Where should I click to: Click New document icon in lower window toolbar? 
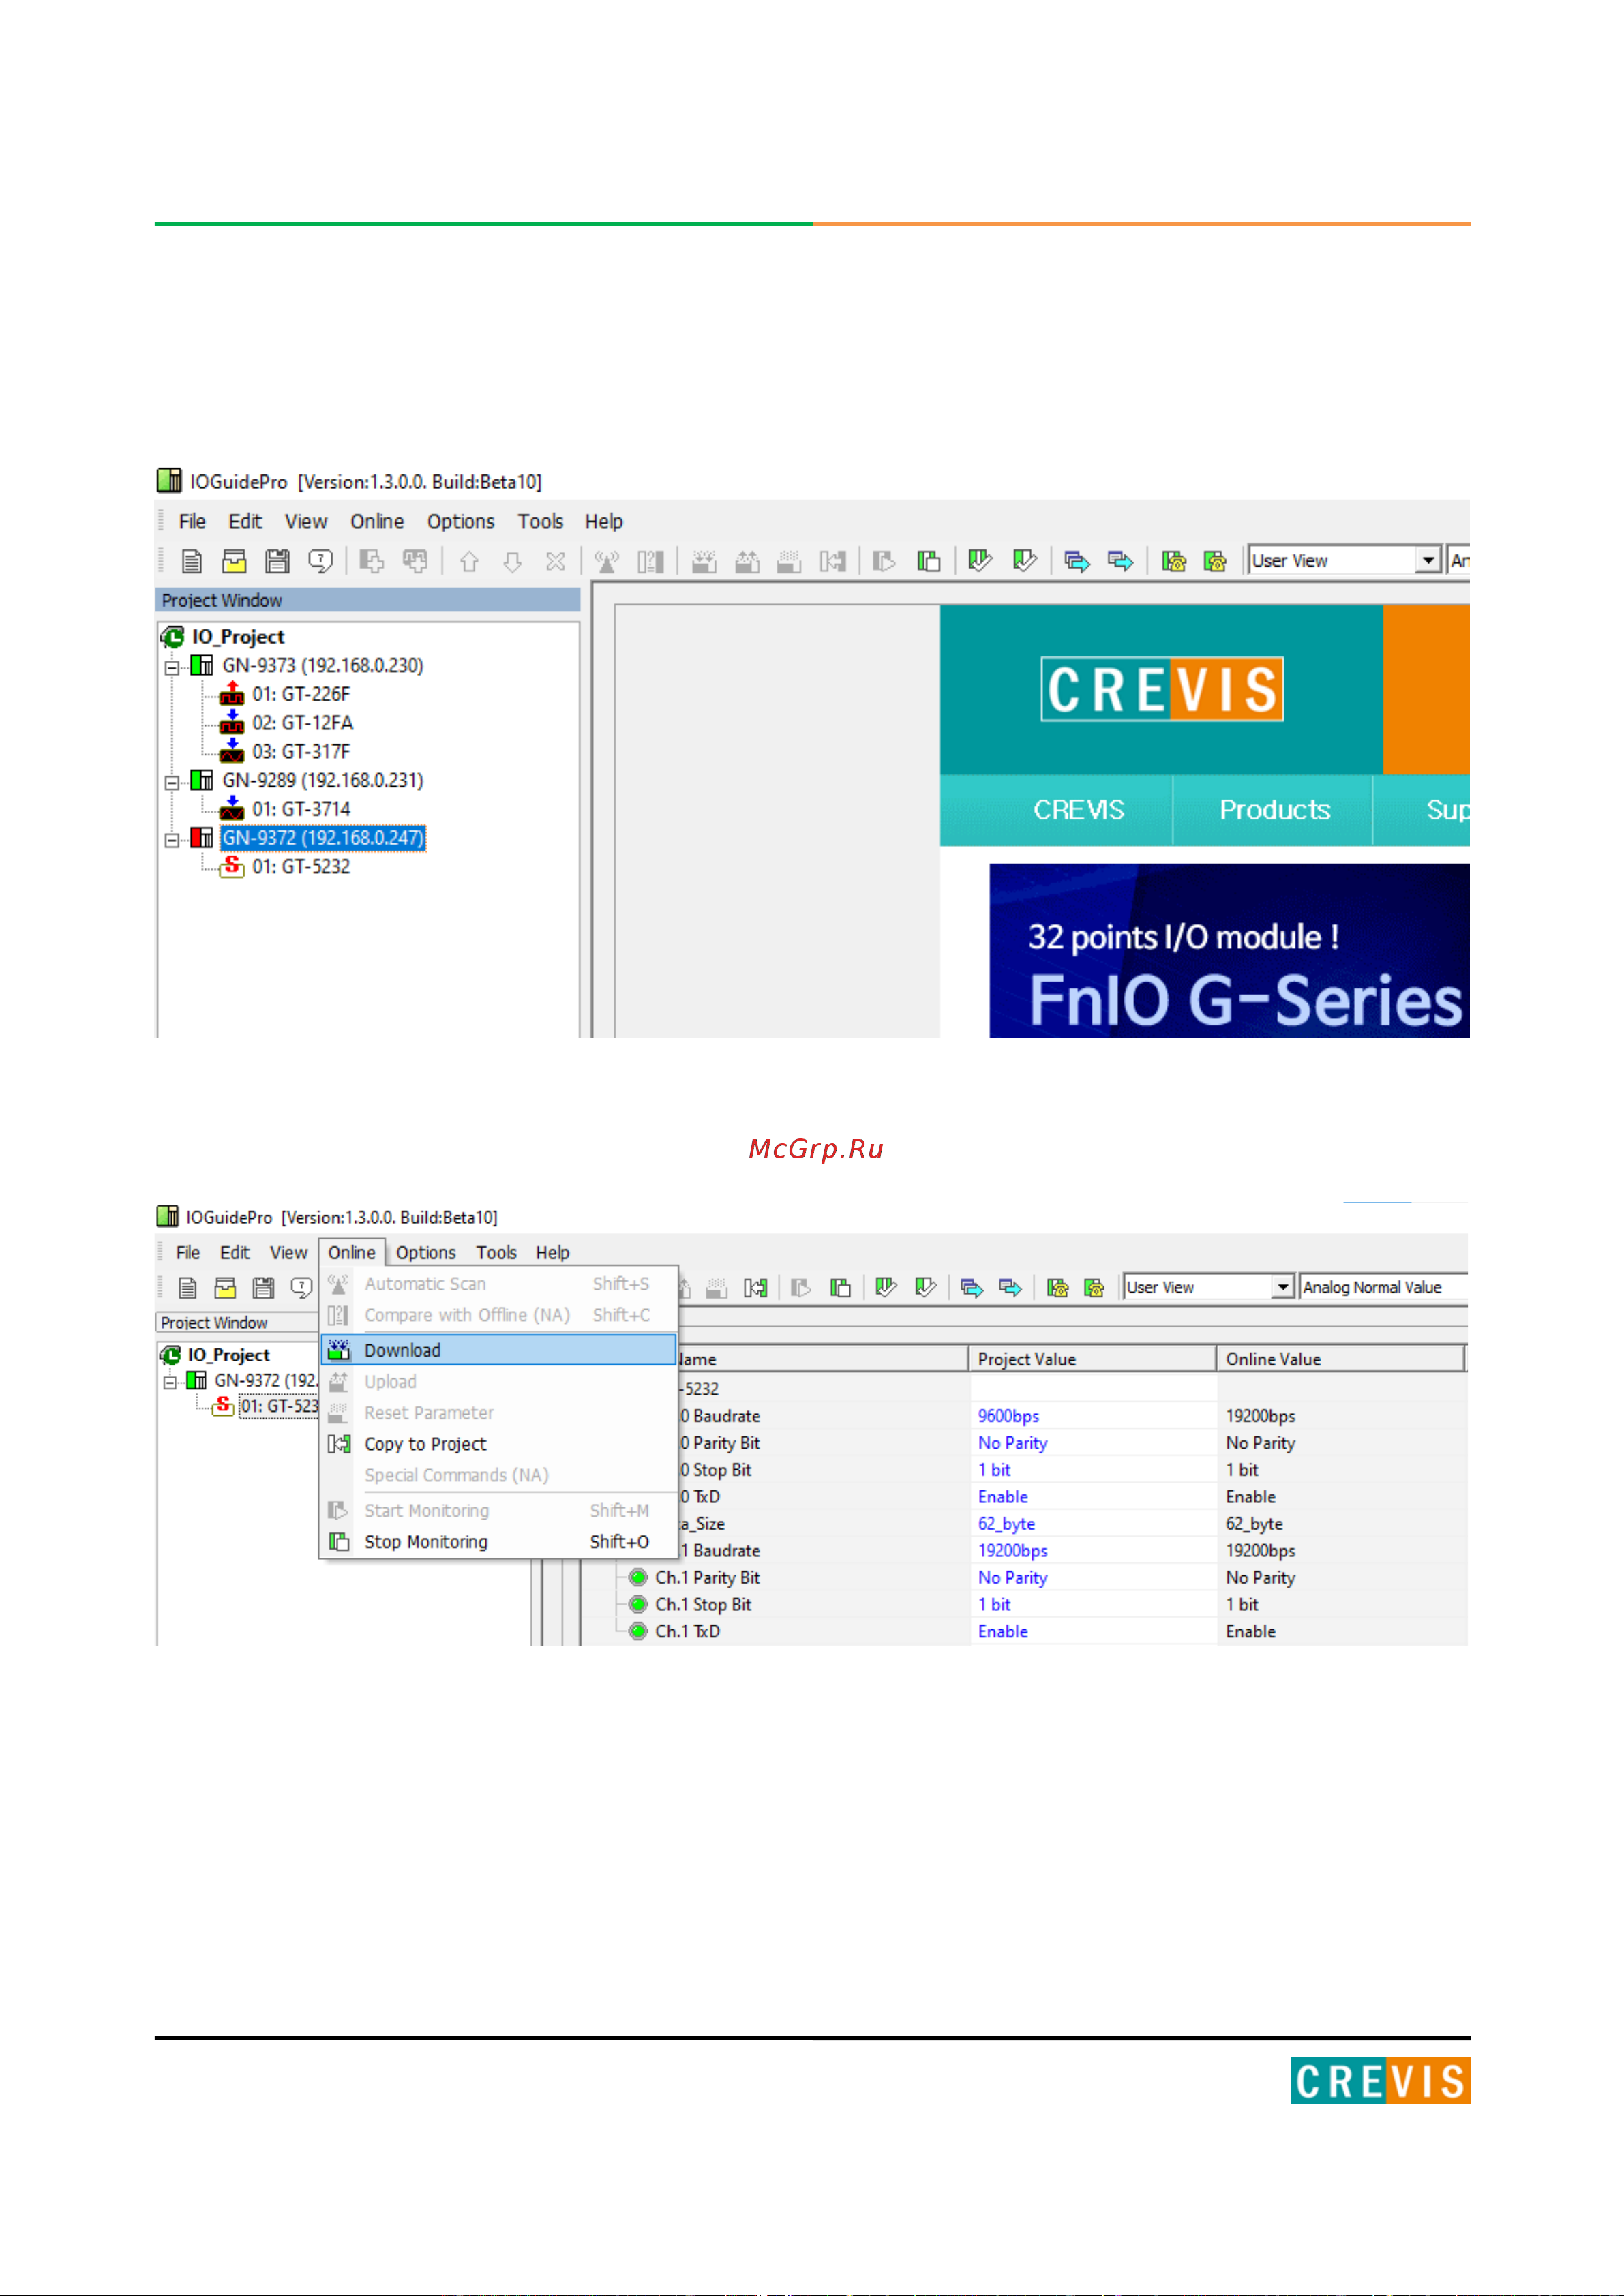click(187, 1288)
